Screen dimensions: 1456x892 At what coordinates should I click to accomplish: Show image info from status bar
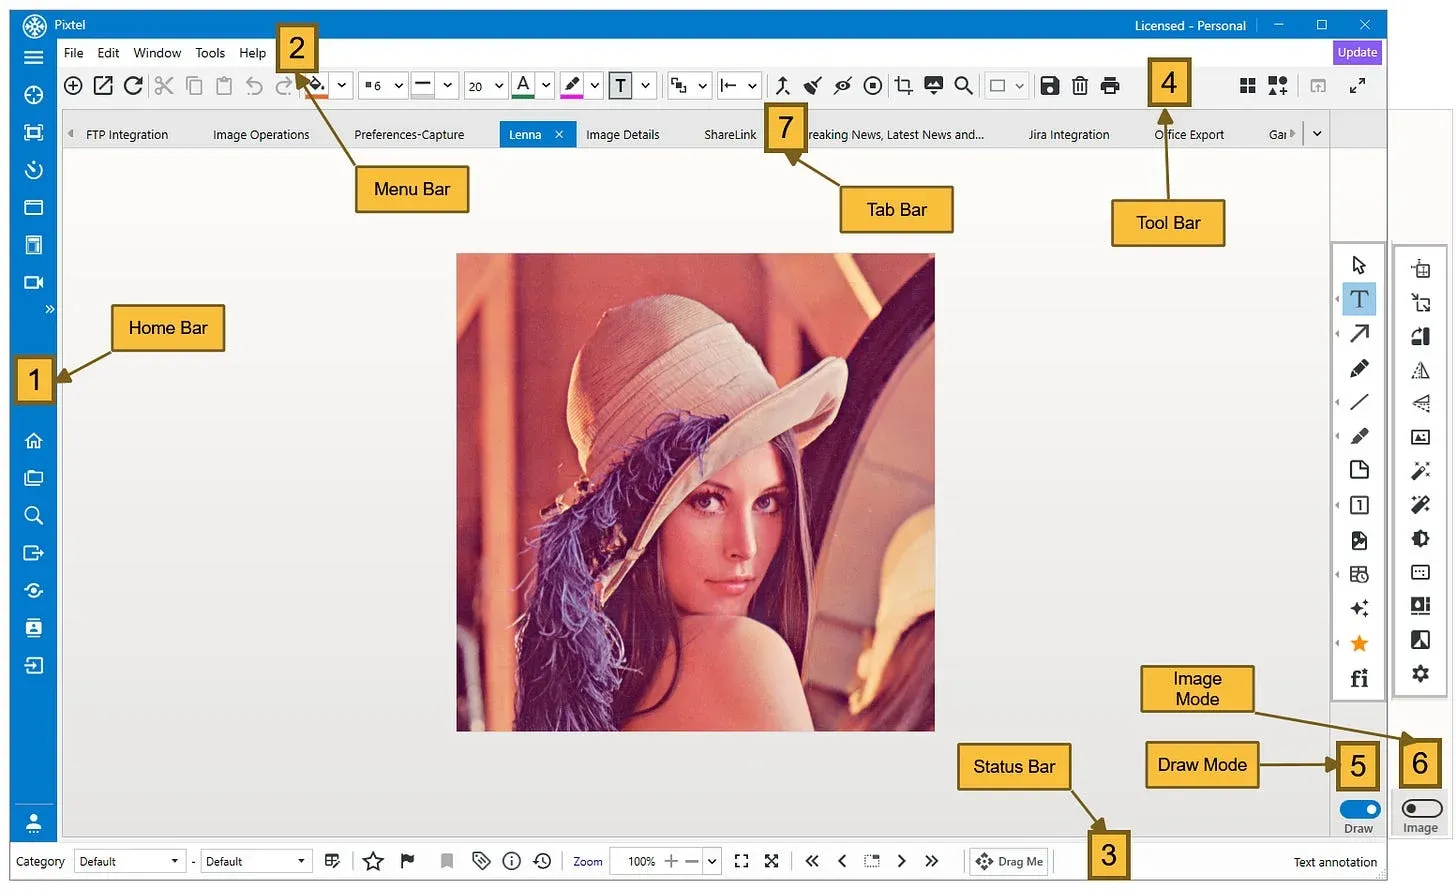point(512,861)
